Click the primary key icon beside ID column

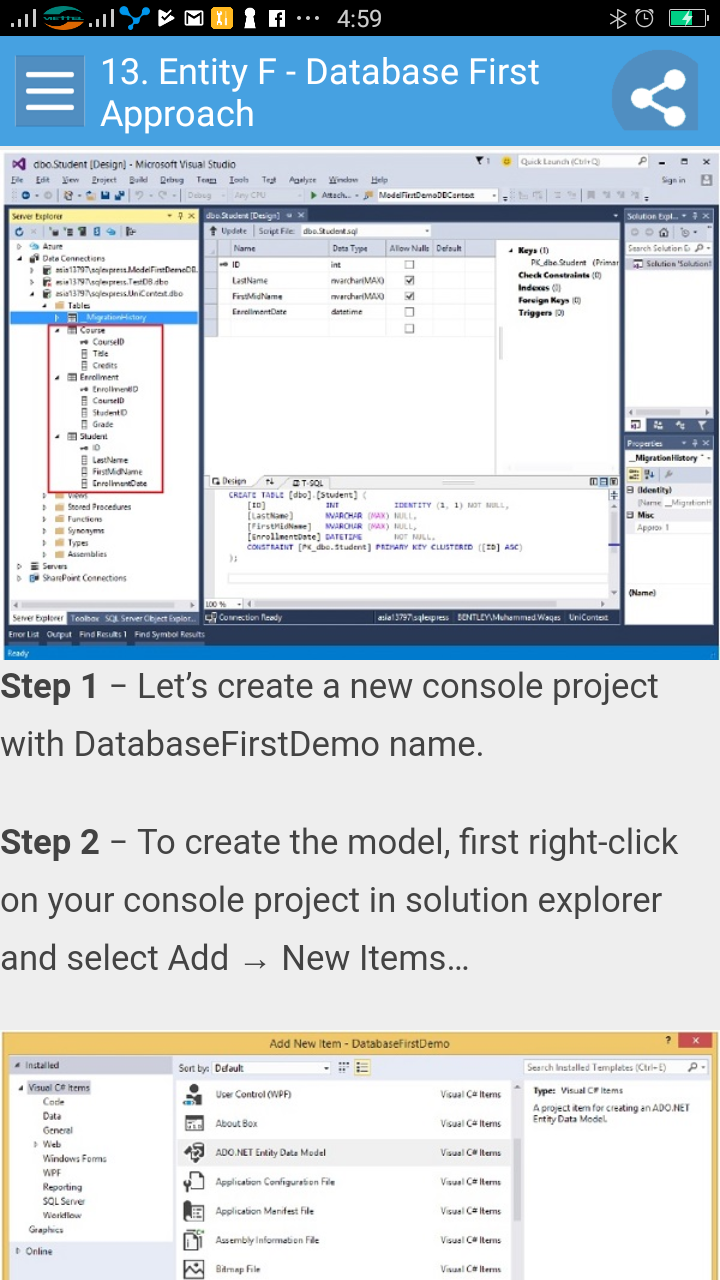223,265
